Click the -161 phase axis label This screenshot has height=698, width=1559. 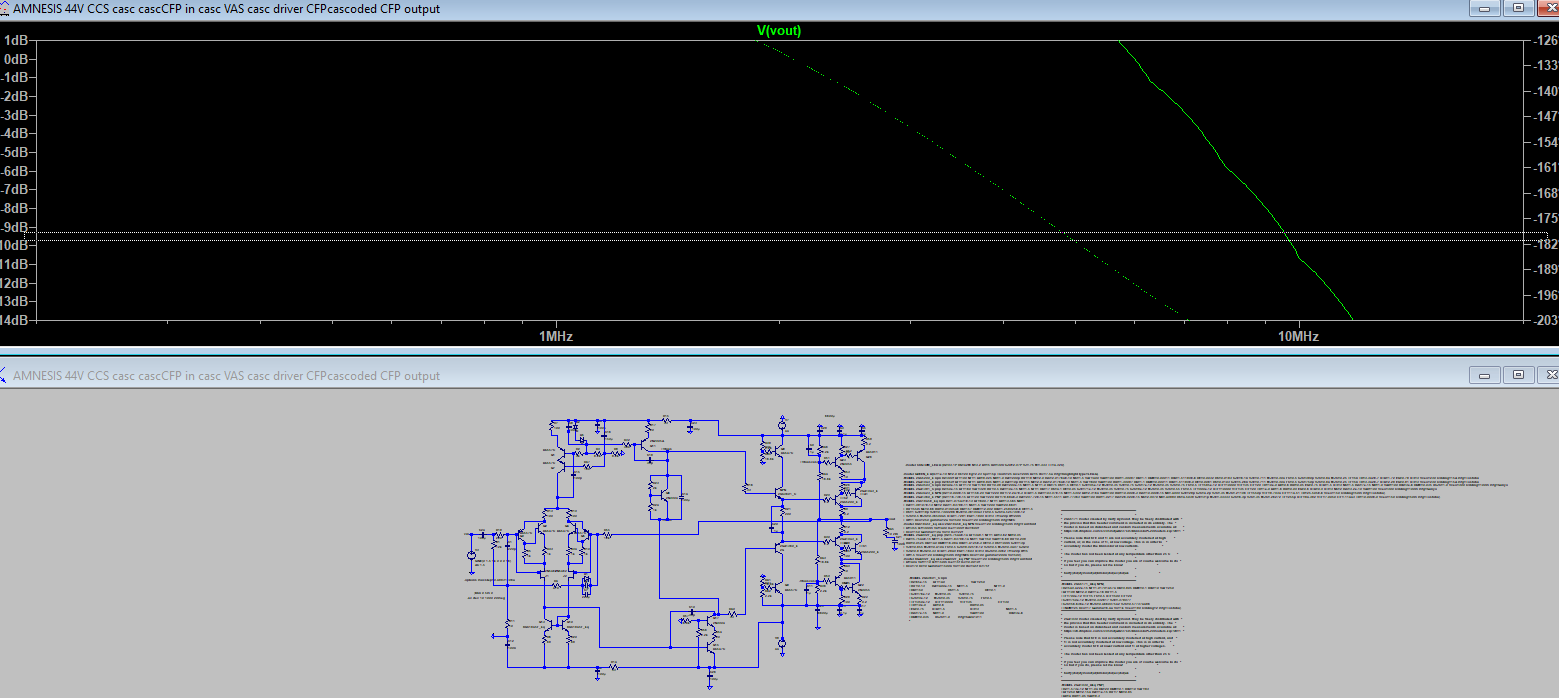(x=1545, y=168)
